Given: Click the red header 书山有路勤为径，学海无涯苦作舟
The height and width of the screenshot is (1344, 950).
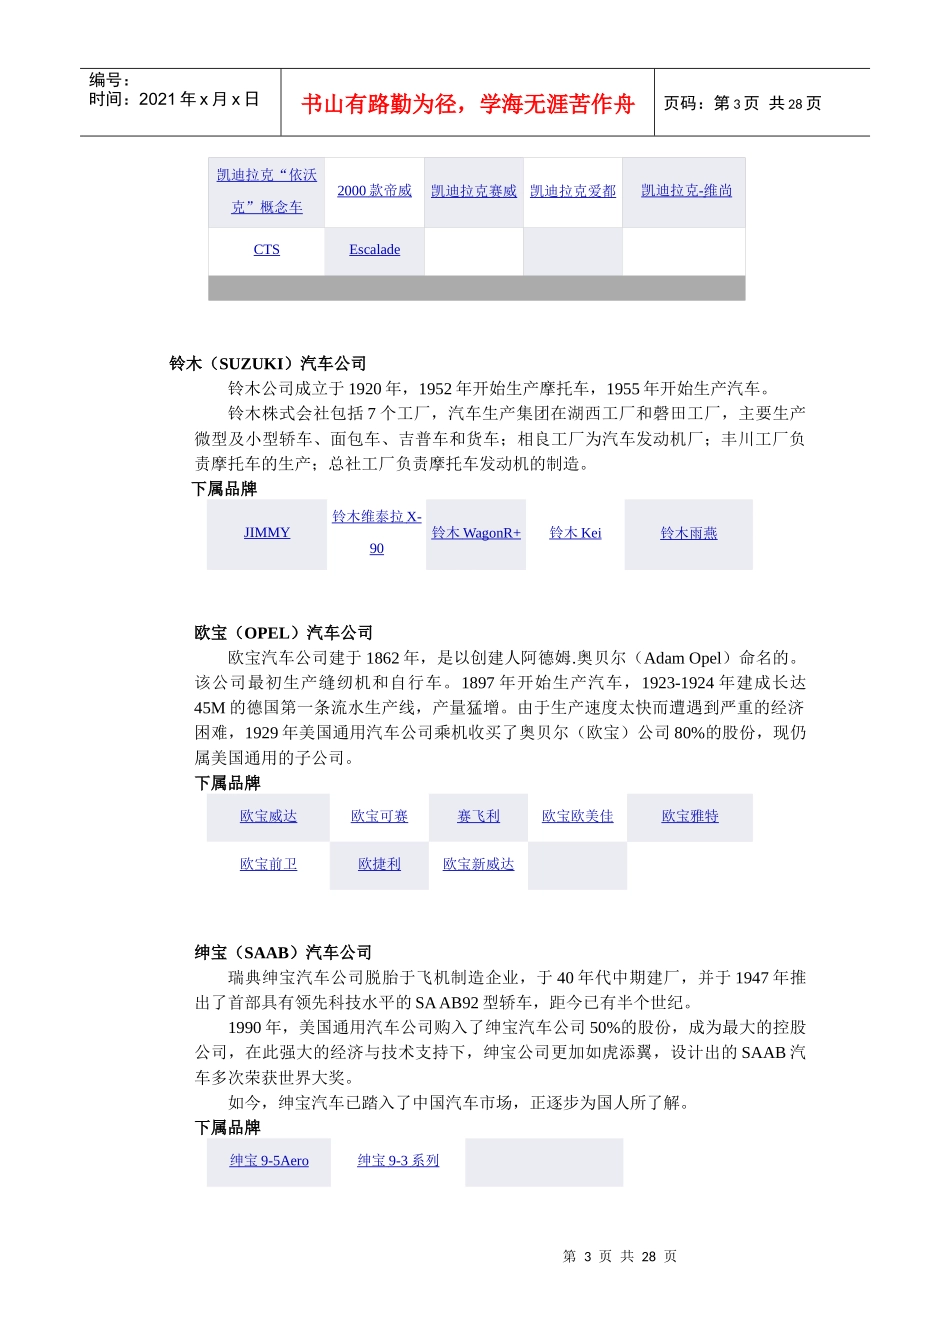Looking at the screenshot, I should tap(468, 104).
